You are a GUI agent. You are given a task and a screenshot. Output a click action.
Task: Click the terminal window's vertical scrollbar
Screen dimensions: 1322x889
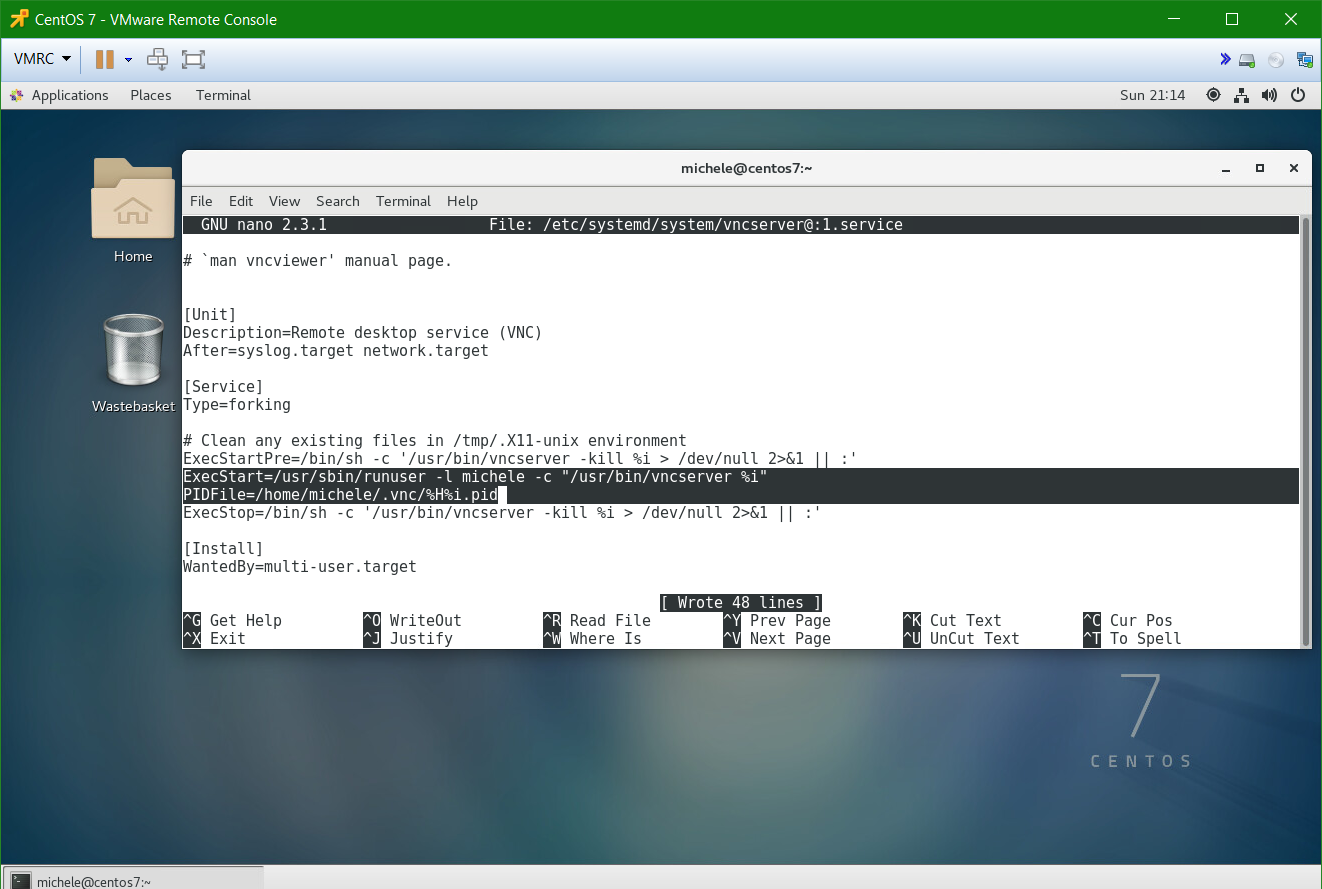click(x=1305, y=432)
